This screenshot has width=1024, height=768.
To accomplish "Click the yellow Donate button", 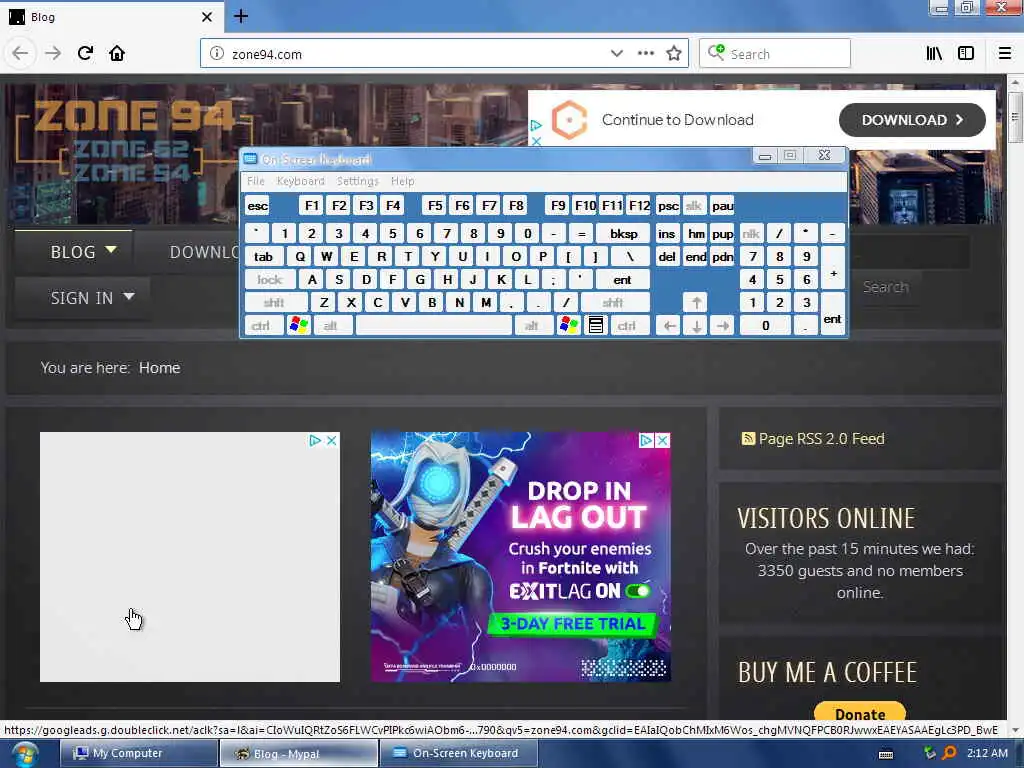I will (859, 712).
